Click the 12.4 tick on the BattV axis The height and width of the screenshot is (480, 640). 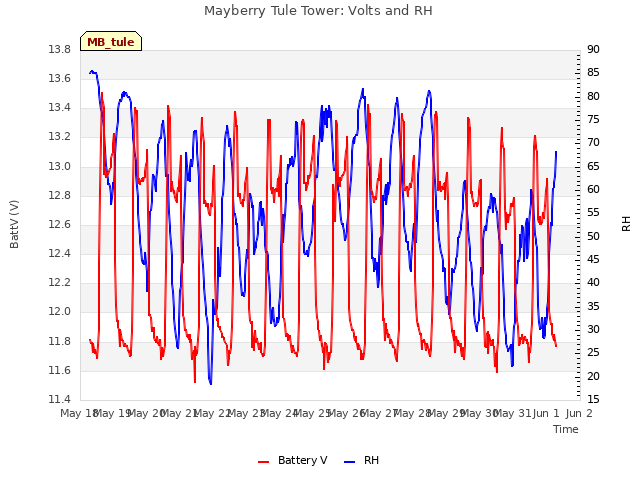click(60, 253)
